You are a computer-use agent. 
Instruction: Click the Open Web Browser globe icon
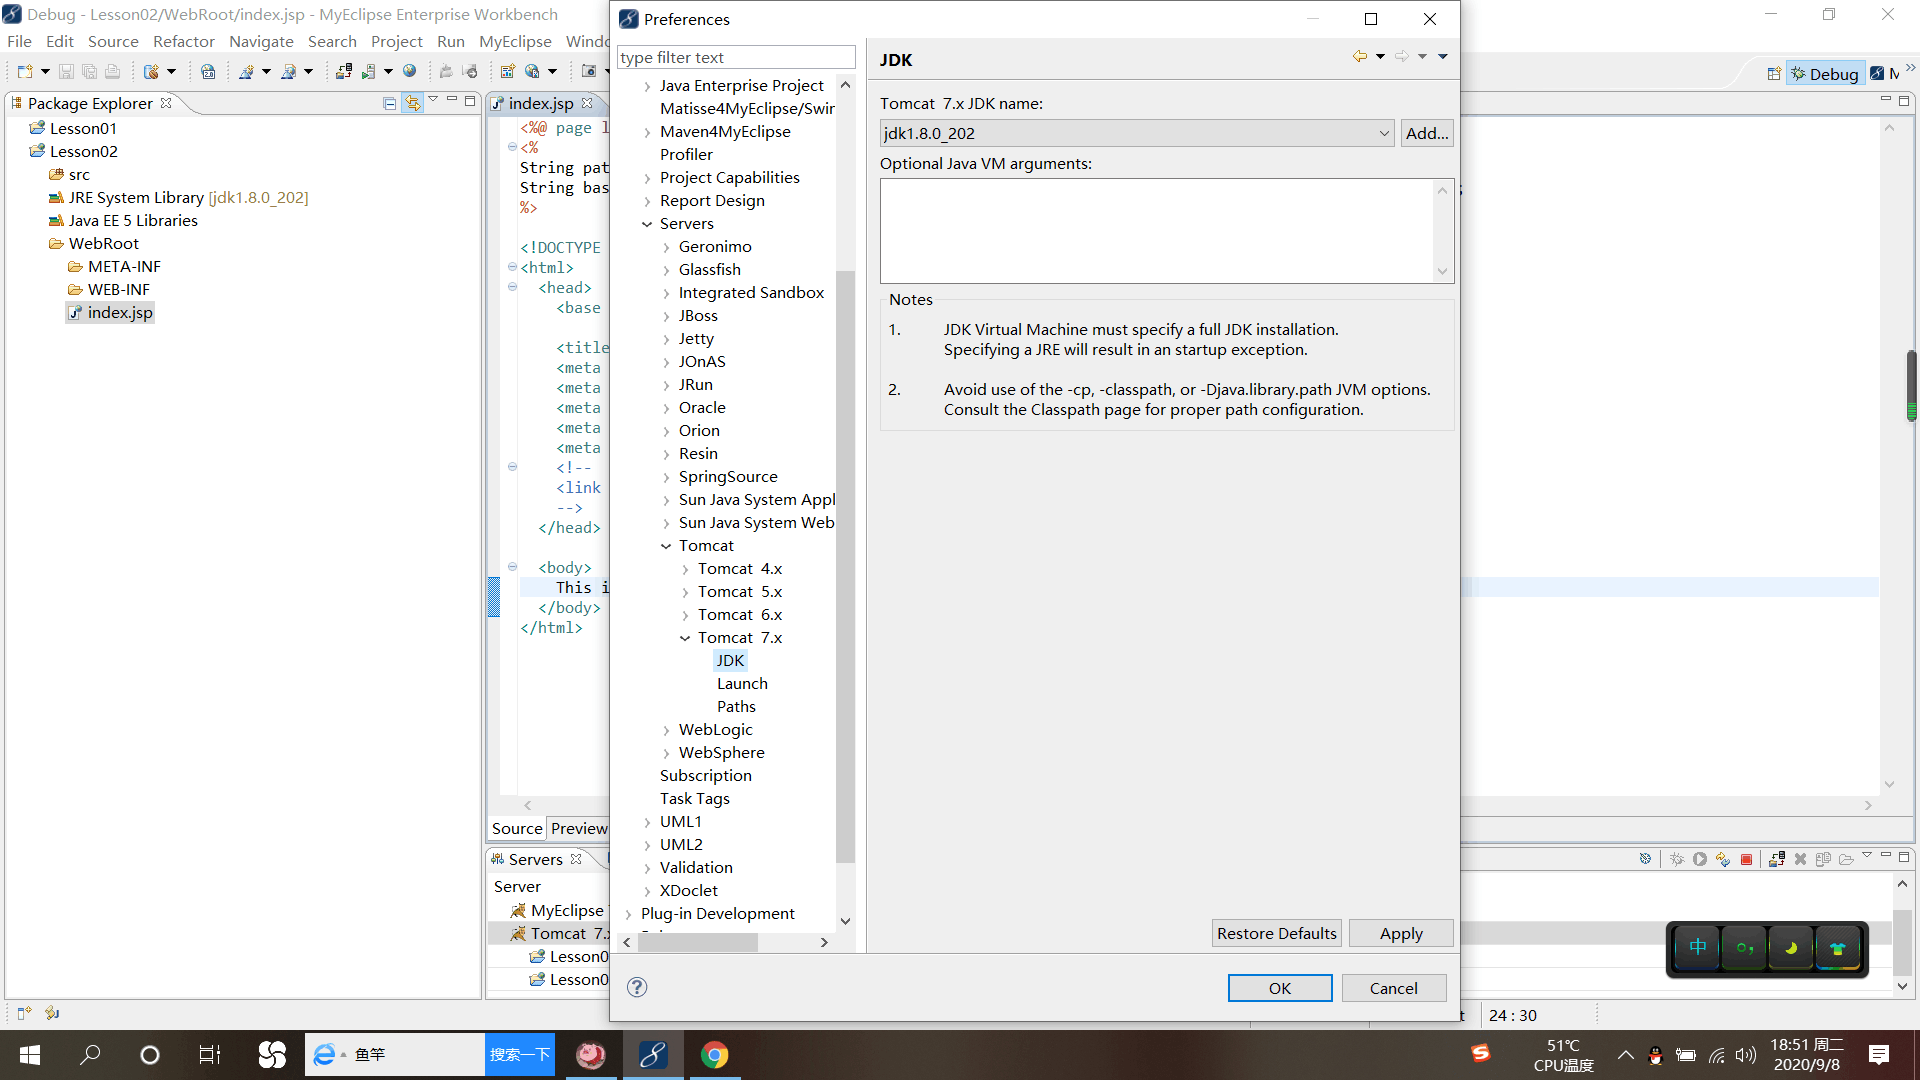tap(409, 71)
